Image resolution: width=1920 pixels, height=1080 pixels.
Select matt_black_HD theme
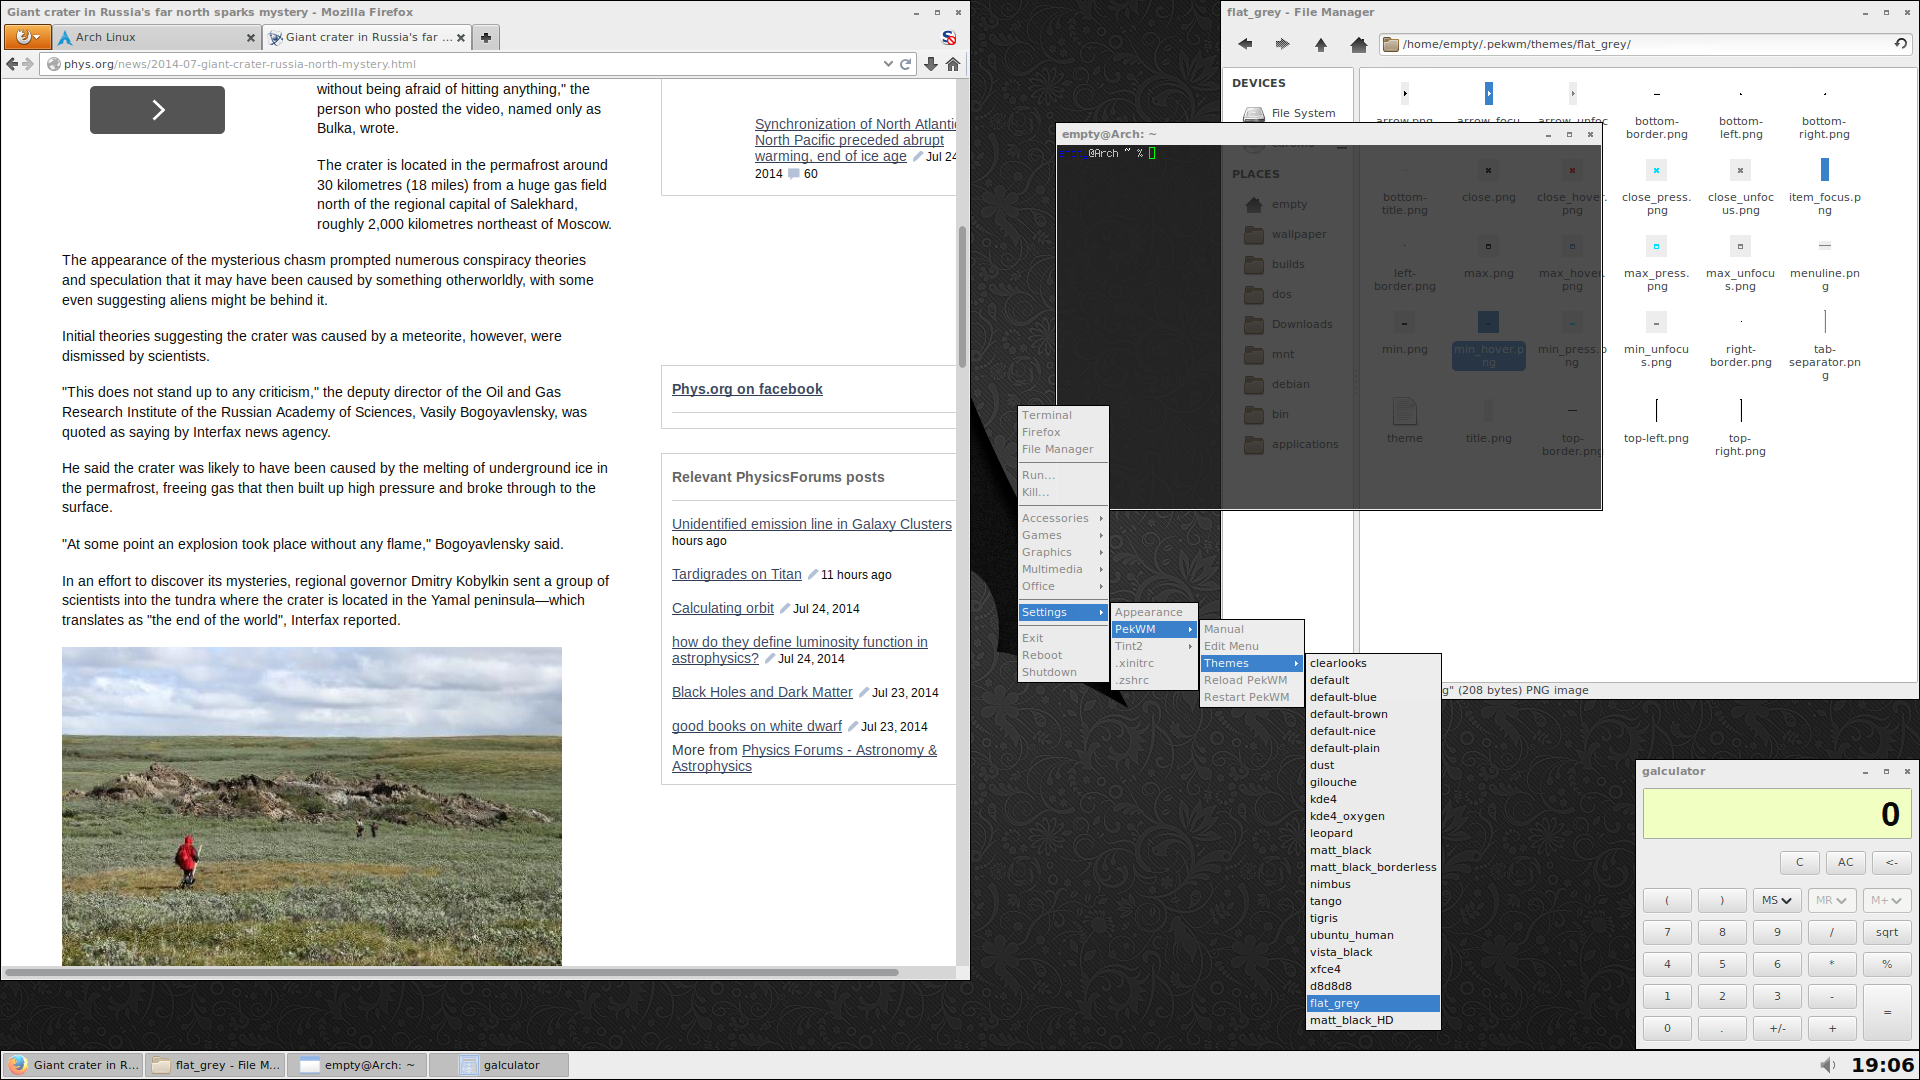pyautogui.click(x=1373, y=1020)
